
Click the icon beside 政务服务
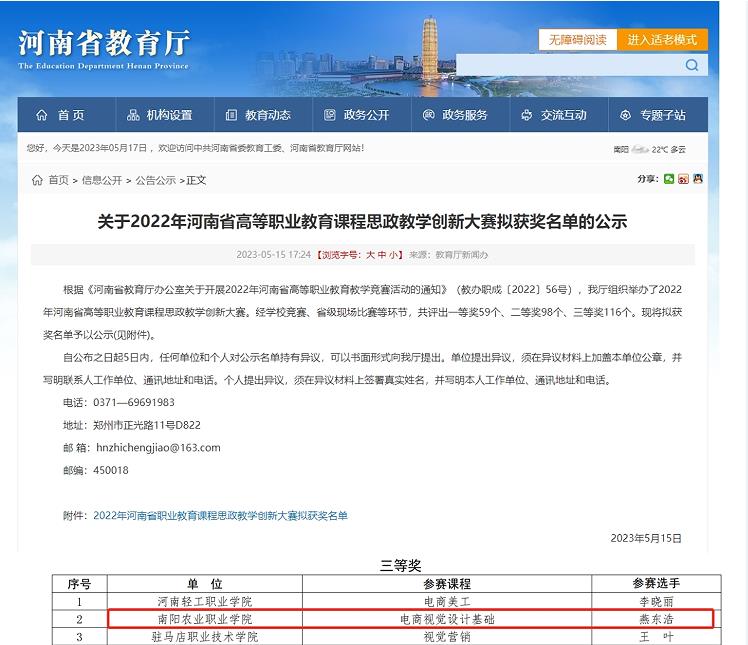click(x=428, y=115)
